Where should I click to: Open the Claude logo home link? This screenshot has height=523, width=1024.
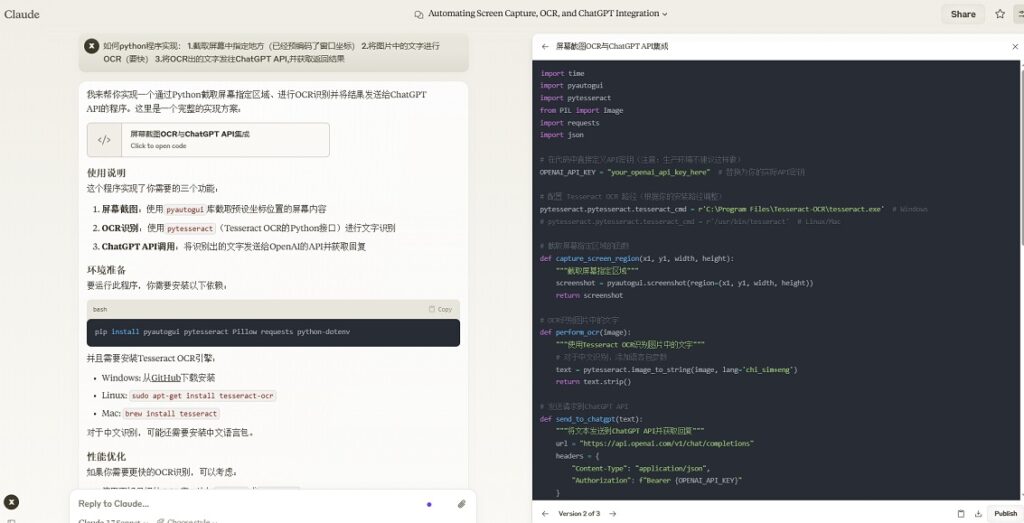pos(22,14)
